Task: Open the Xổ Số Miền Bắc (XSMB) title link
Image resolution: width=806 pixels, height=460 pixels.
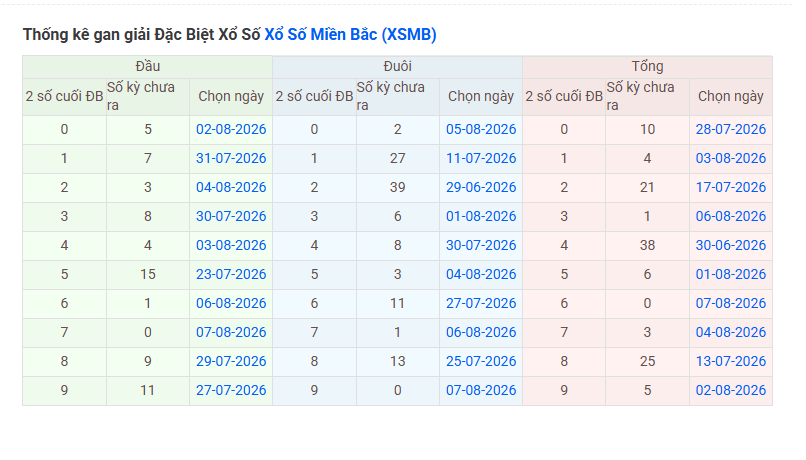Action: point(350,34)
